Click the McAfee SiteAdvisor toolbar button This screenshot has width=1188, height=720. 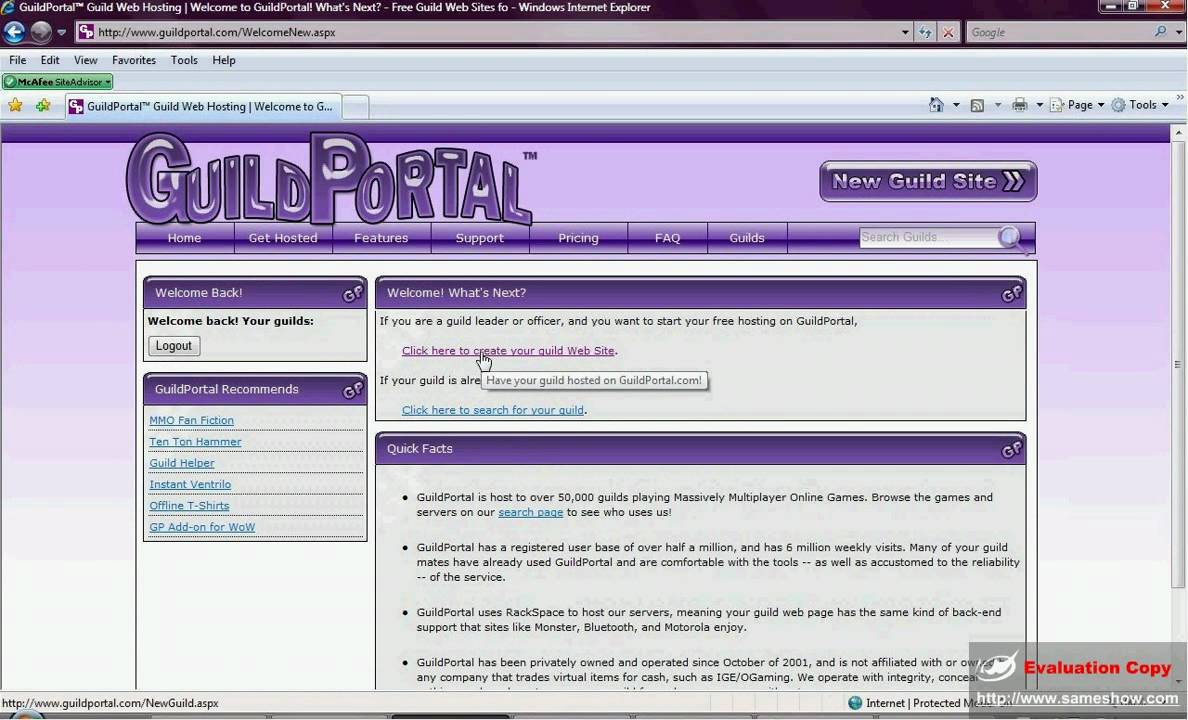coord(58,82)
